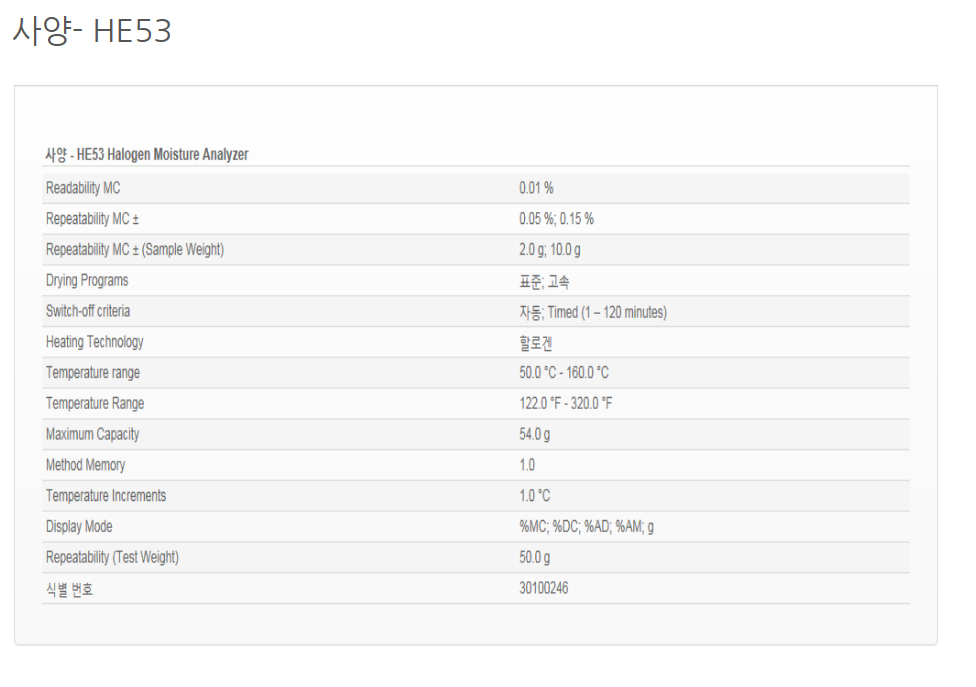Screen dimensions: 976x687
Task: Click Repeatability MC ± (Sample Weight) label
Action: 135,250
